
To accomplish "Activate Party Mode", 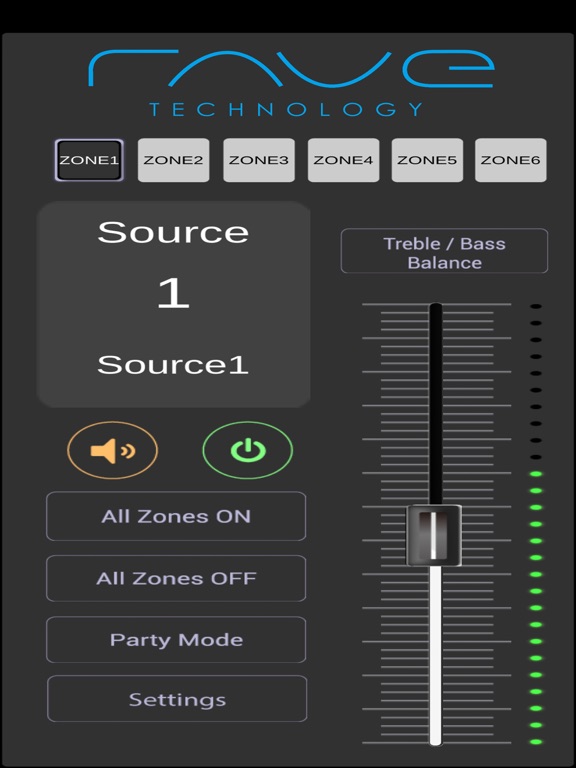I will [x=176, y=640].
